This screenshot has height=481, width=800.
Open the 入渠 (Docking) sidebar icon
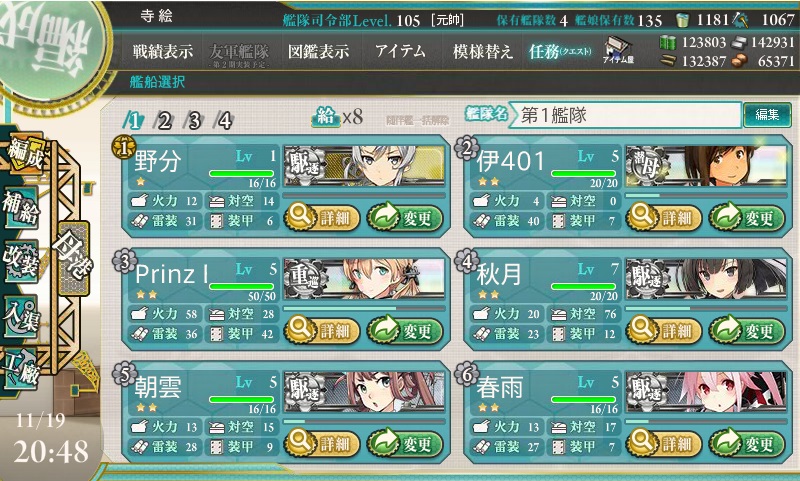[x=21, y=315]
